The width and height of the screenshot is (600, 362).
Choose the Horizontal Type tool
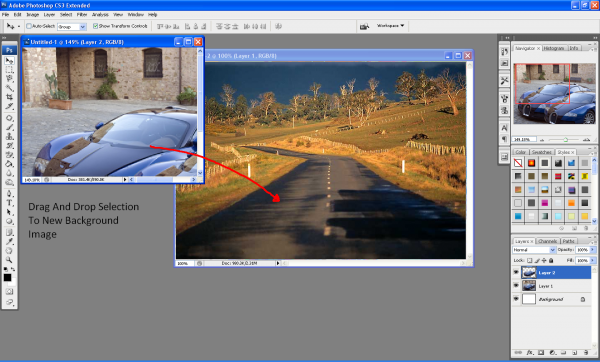(x=9, y=202)
